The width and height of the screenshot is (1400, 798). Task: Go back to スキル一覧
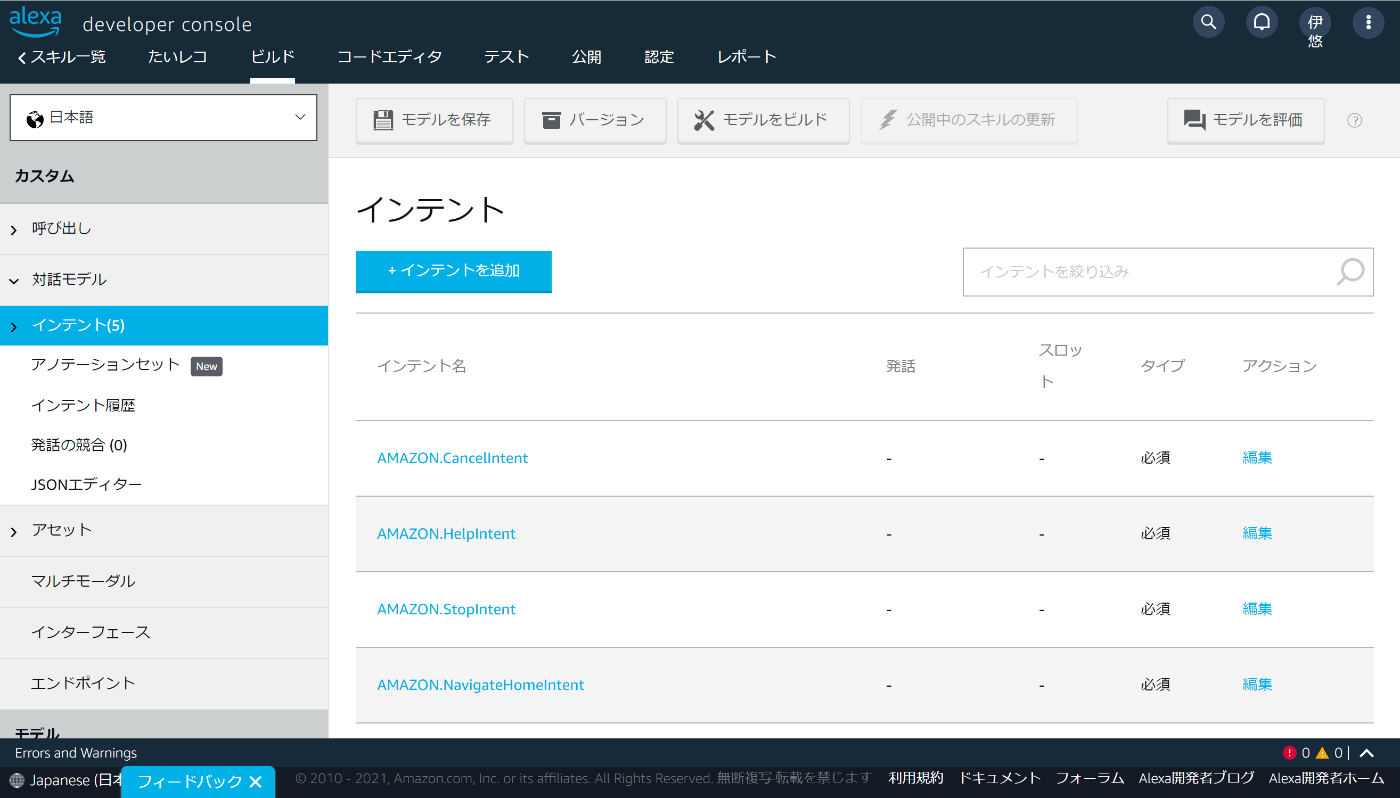61,57
